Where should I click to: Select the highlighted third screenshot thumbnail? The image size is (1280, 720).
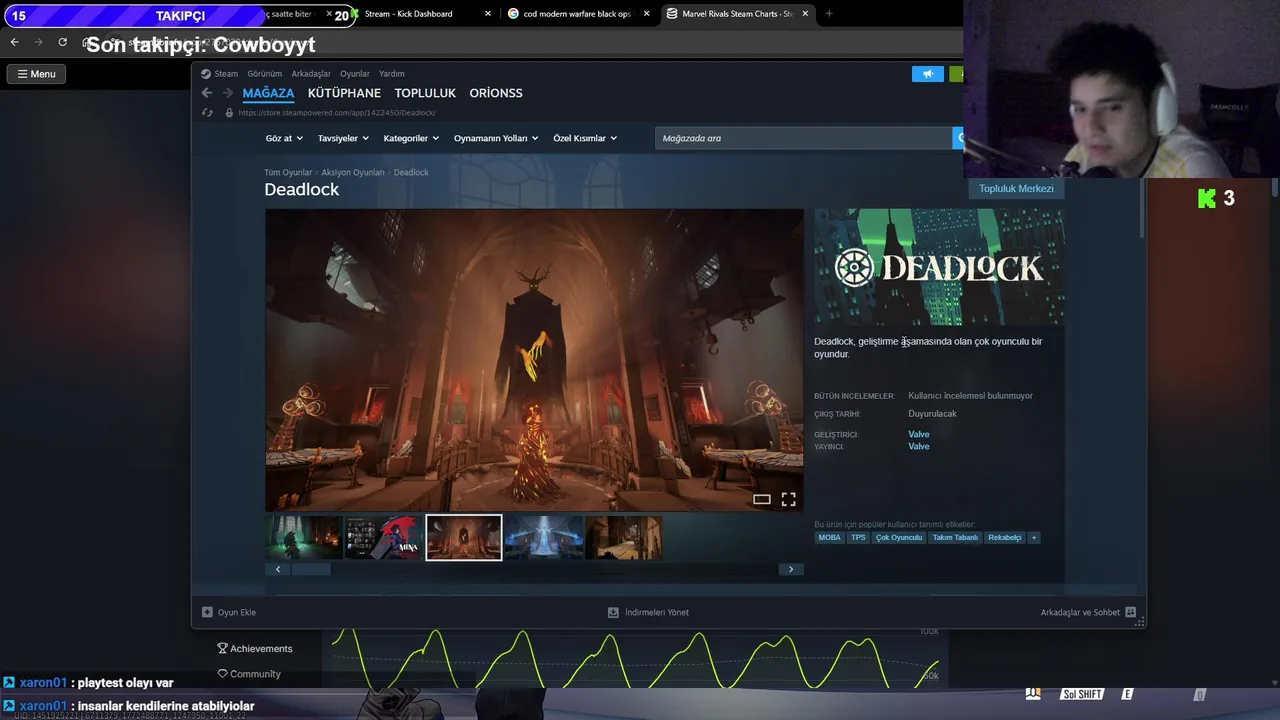coord(464,537)
